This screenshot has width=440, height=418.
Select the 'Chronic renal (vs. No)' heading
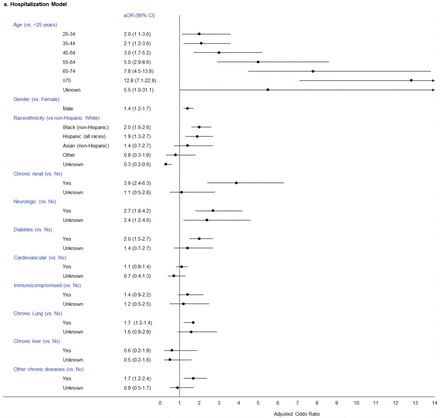tap(38, 174)
